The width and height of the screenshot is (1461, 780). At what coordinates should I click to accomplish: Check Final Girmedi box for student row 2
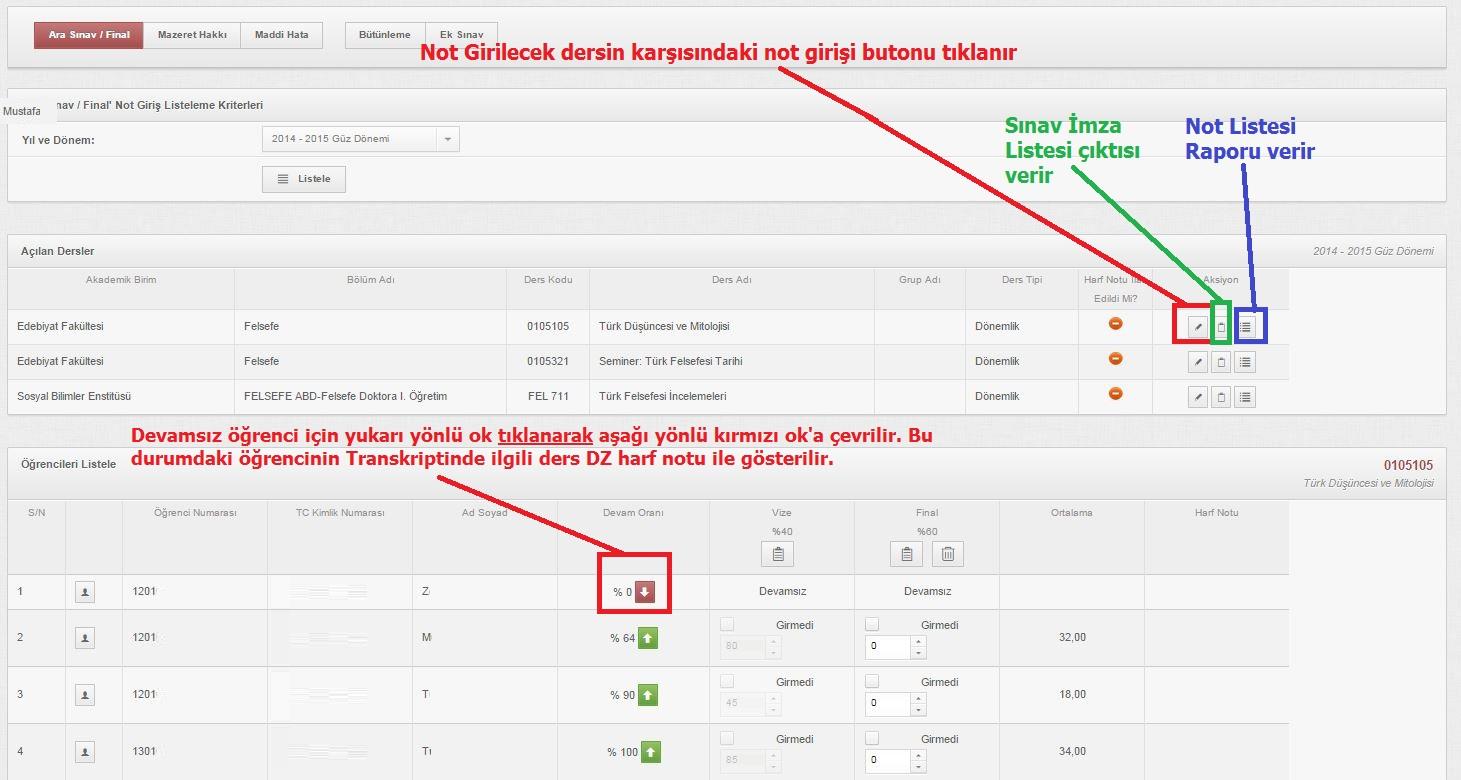872,624
